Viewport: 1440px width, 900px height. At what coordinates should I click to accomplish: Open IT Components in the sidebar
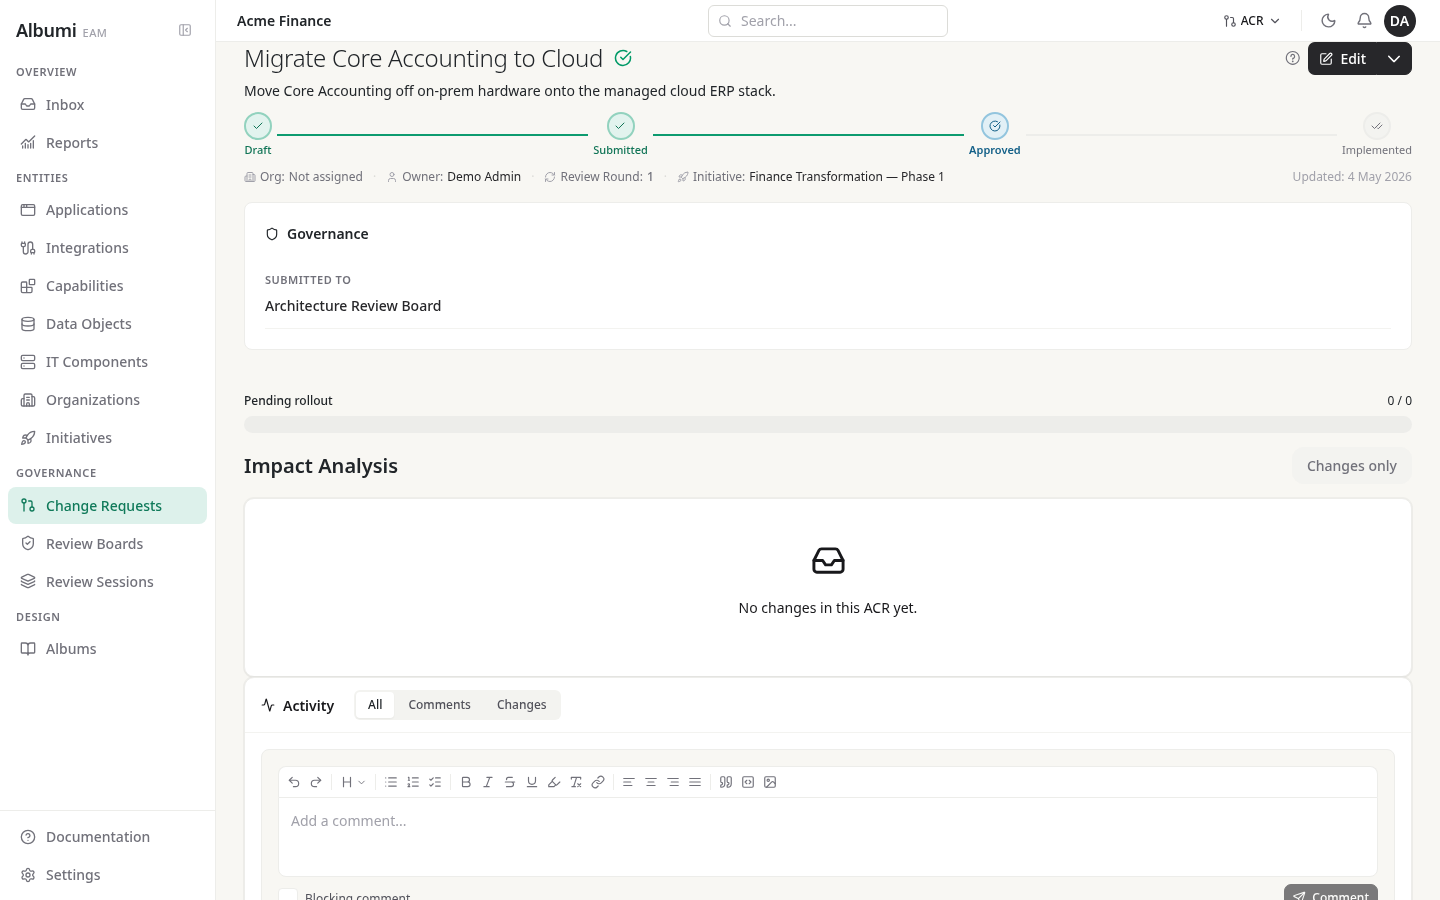(x=107, y=362)
